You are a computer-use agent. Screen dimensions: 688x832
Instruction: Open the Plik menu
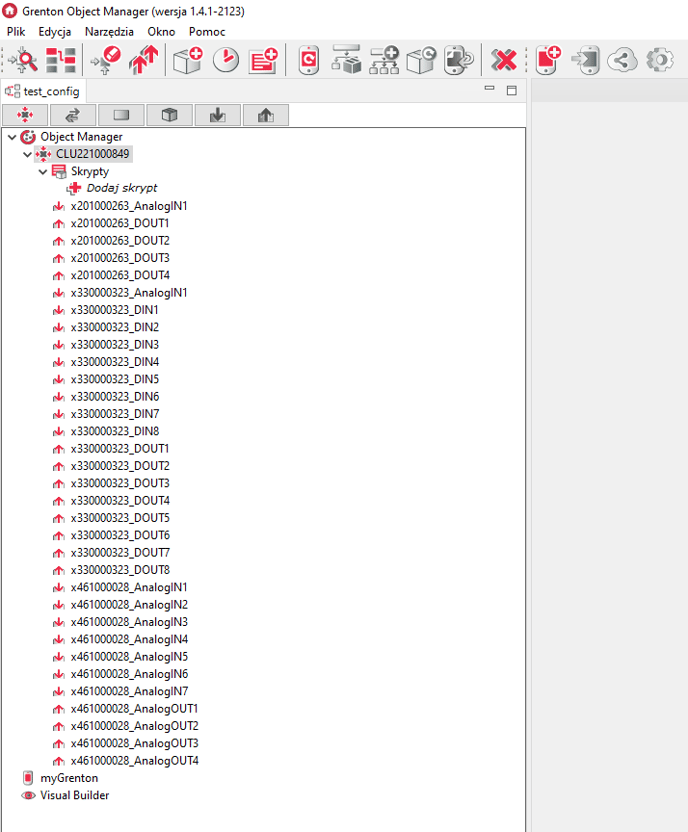16,32
